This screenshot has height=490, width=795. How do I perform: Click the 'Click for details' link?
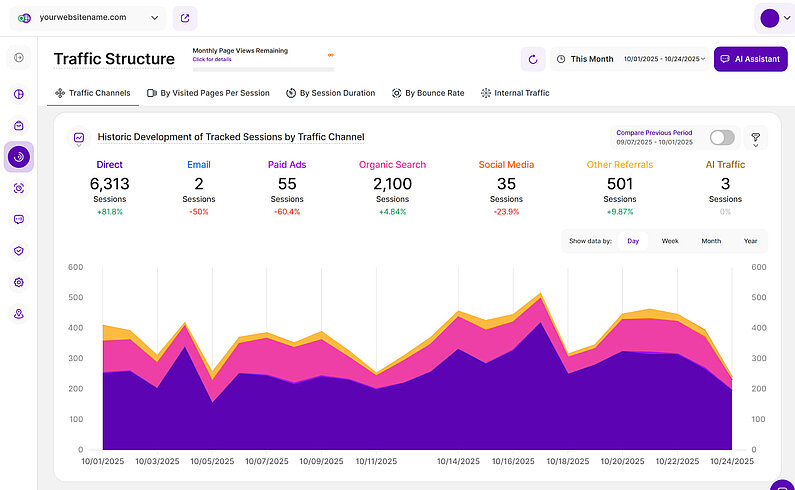point(211,59)
